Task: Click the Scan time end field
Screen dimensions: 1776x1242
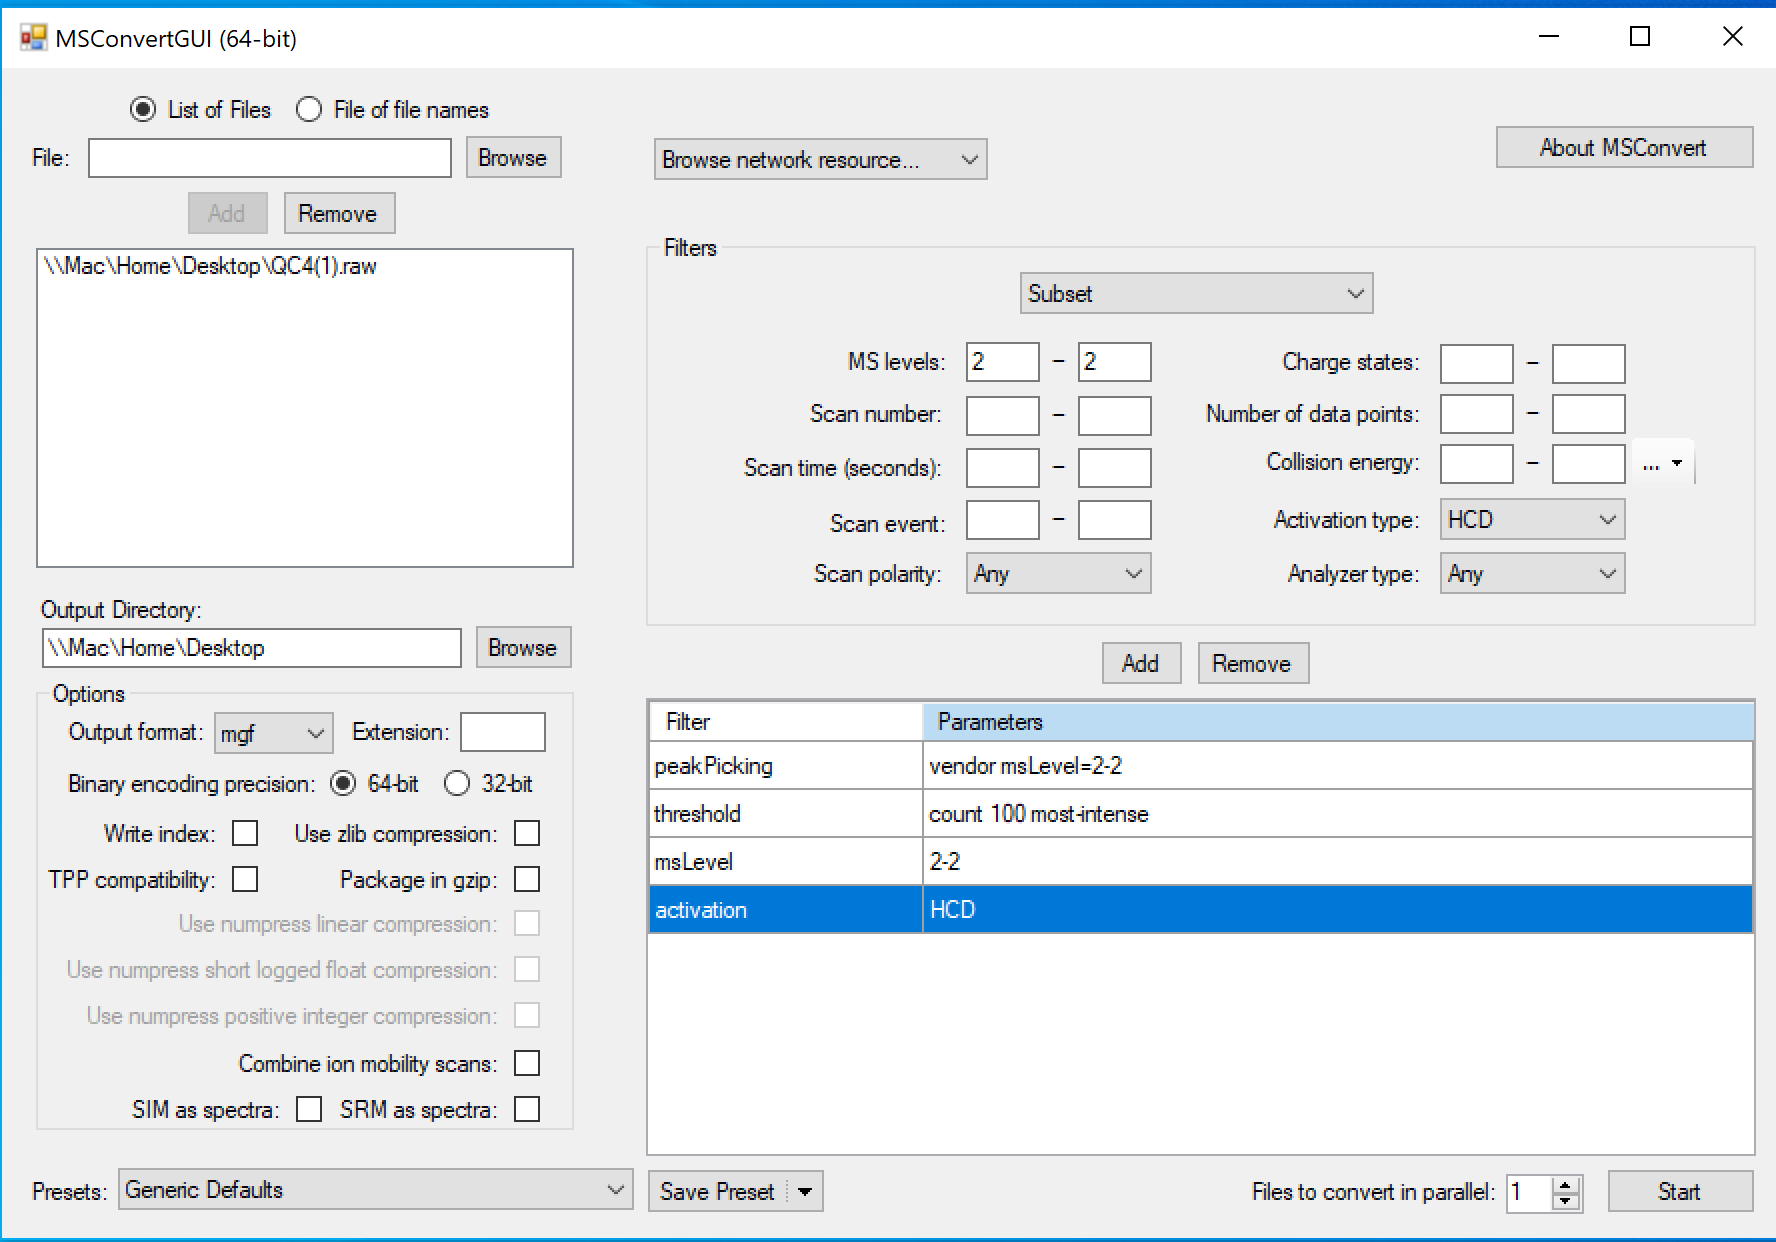Action: 1115,468
